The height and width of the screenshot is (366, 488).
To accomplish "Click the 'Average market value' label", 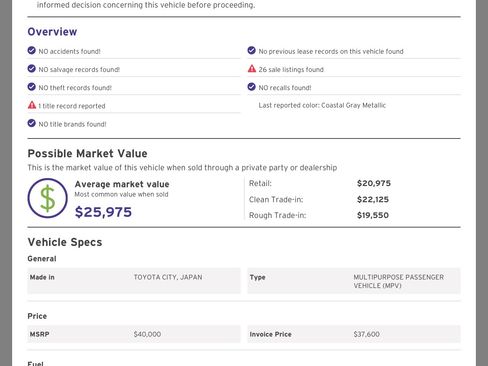I will [122, 184].
